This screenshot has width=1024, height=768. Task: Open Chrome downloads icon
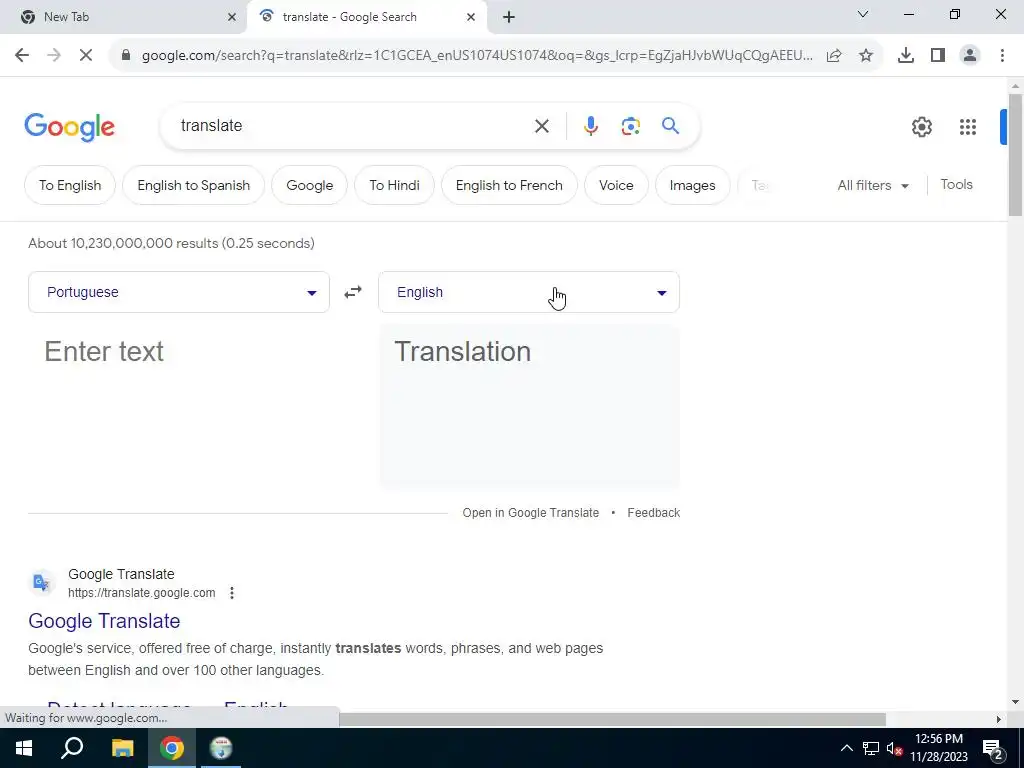(x=906, y=56)
